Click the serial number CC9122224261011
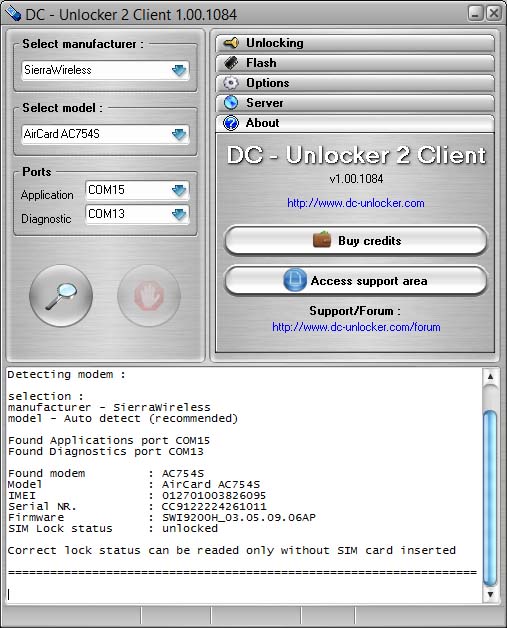507x628 pixels. 214,506
